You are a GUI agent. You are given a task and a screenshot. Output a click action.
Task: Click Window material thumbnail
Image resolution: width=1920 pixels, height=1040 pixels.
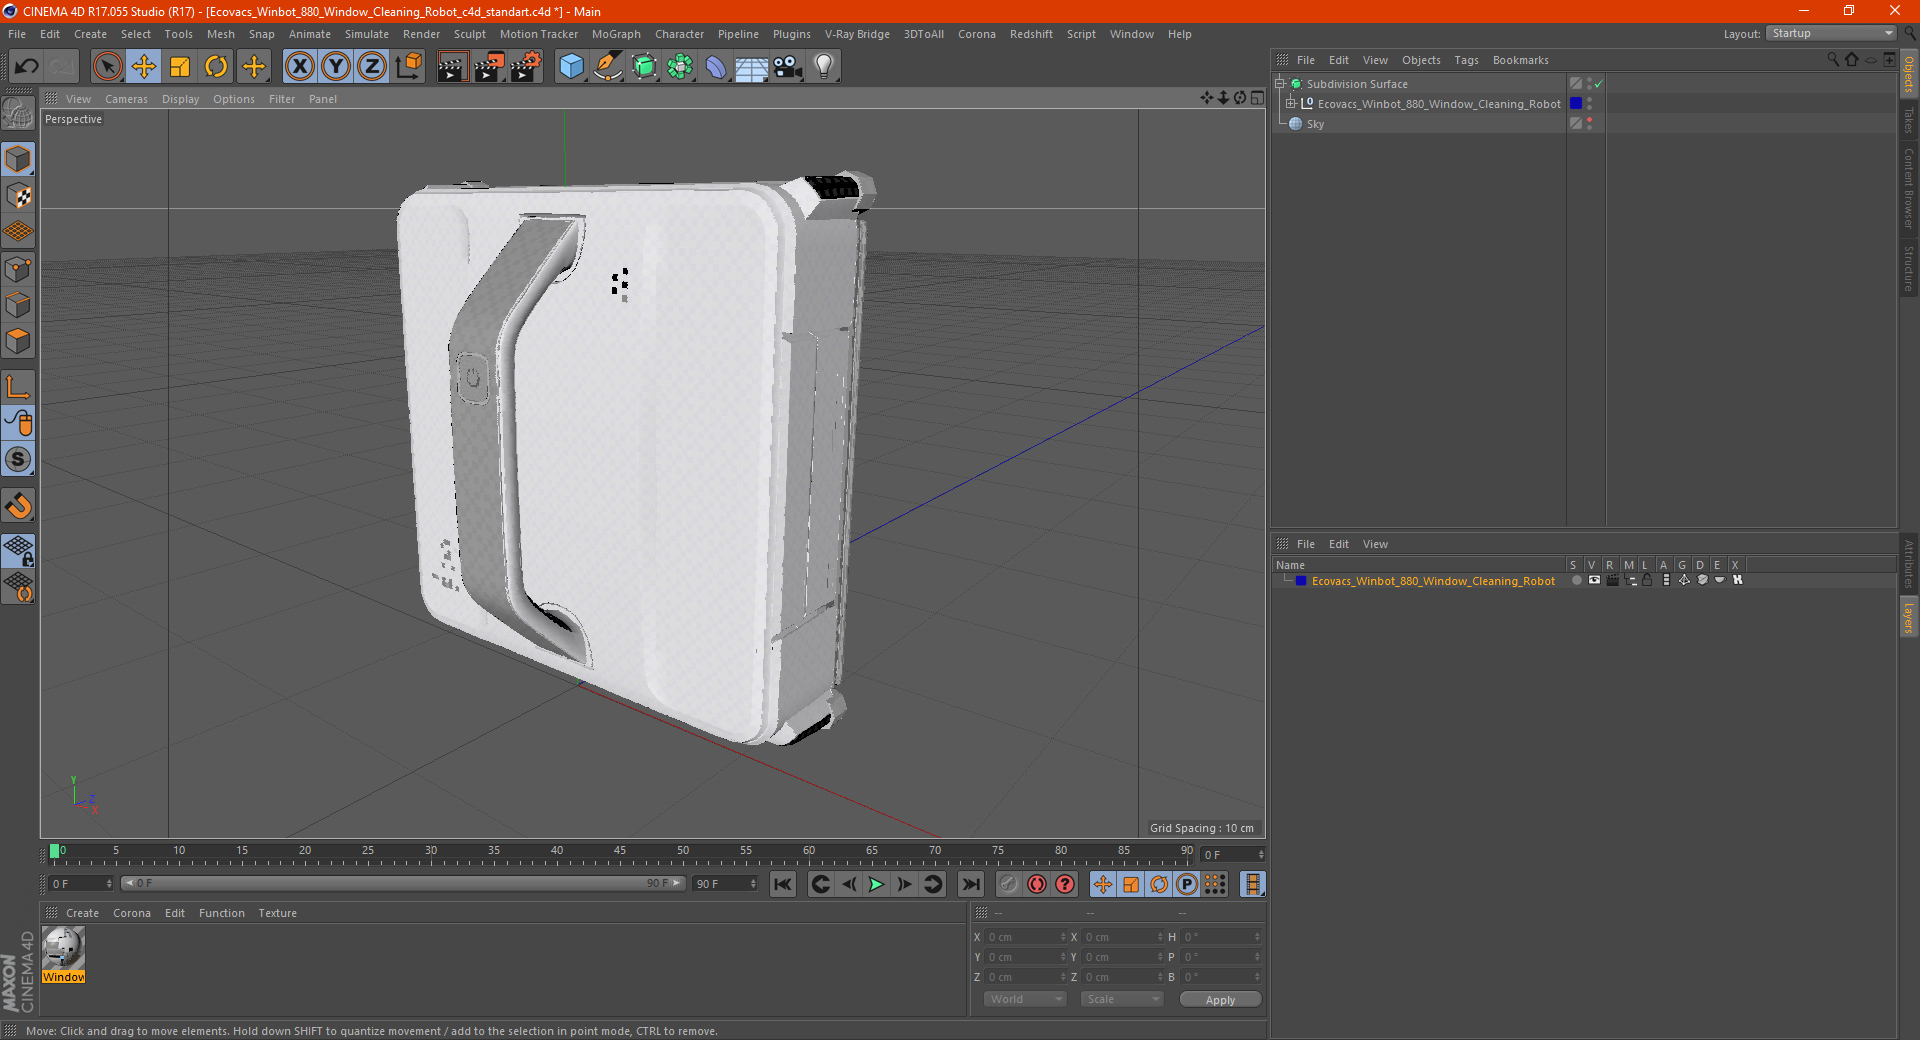coord(64,948)
